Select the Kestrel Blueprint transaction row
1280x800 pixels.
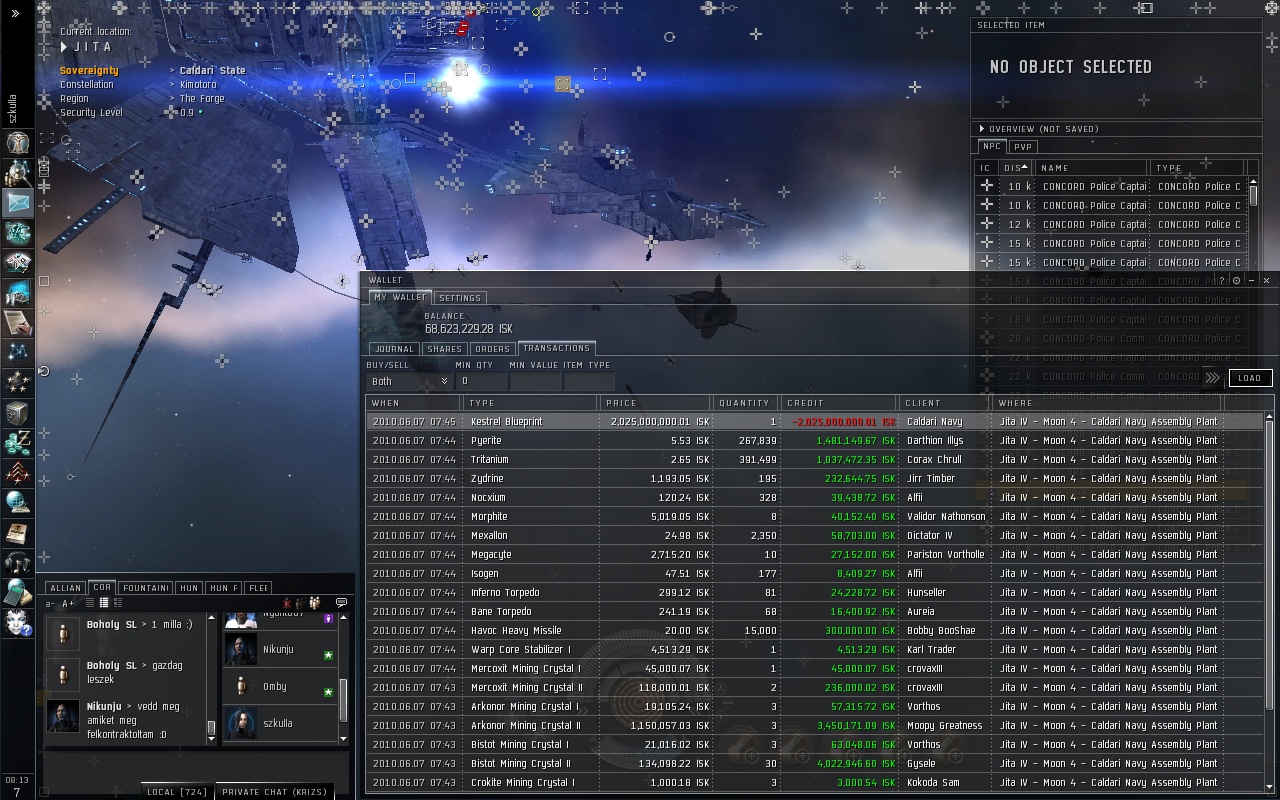814,422
